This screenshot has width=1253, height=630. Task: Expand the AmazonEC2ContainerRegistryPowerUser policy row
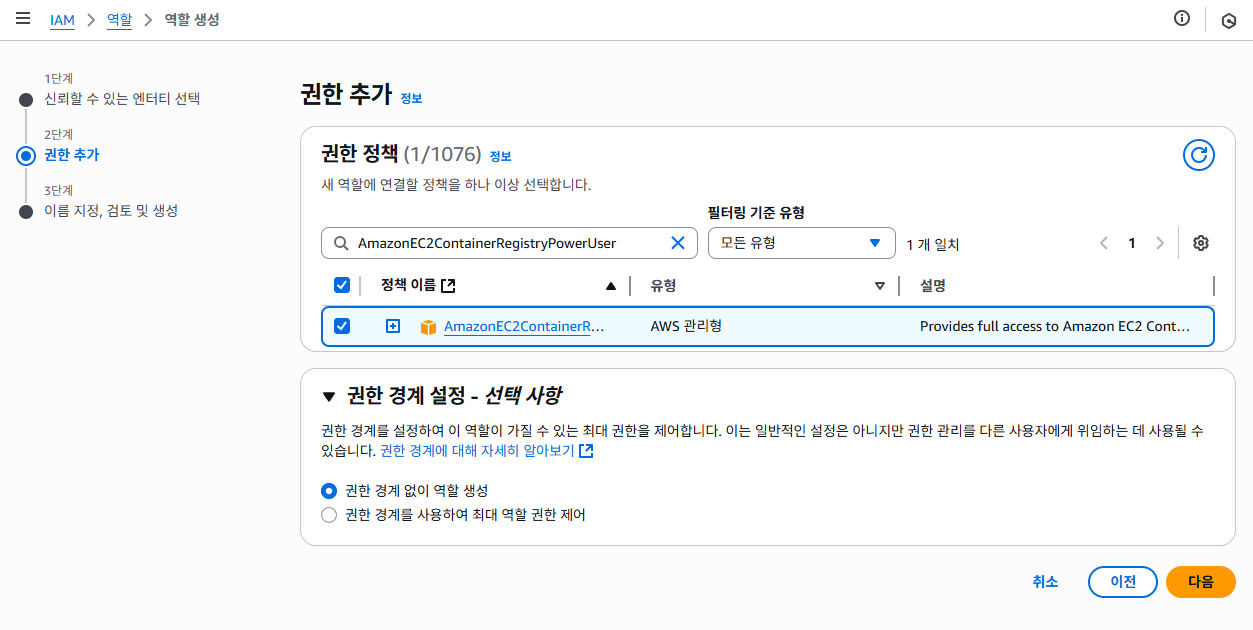pos(393,326)
